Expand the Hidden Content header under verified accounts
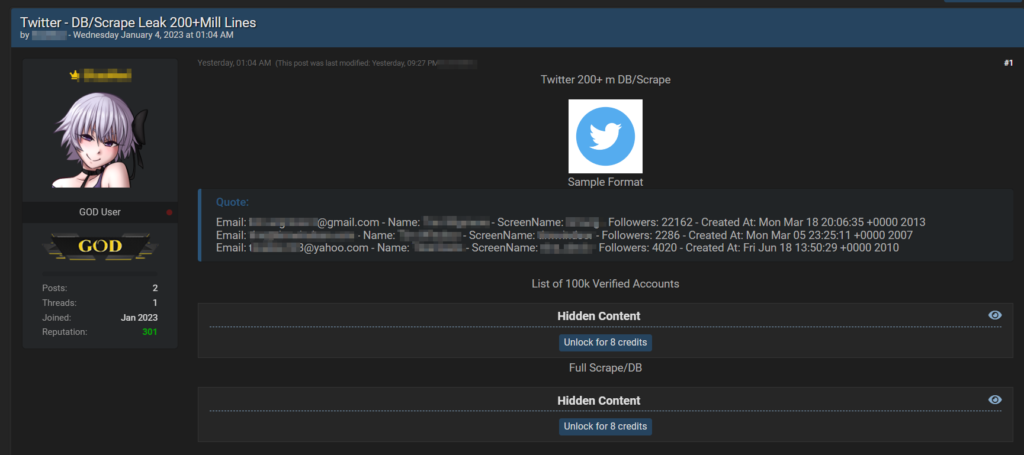This screenshot has height=455, width=1024. click(x=598, y=316)
